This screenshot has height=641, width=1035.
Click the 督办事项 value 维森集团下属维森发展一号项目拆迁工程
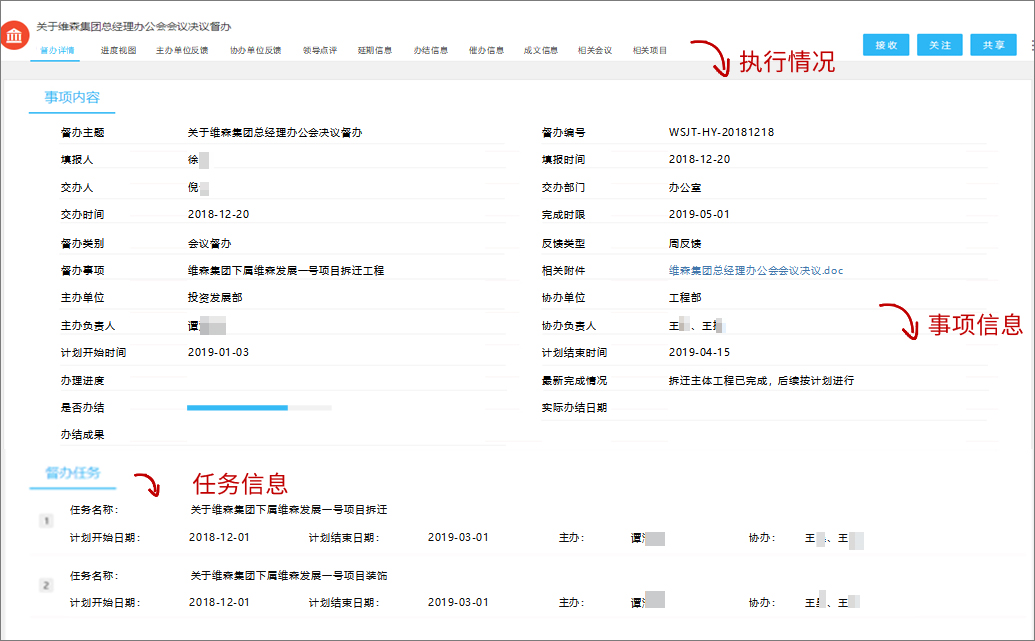tap(286, 271)
